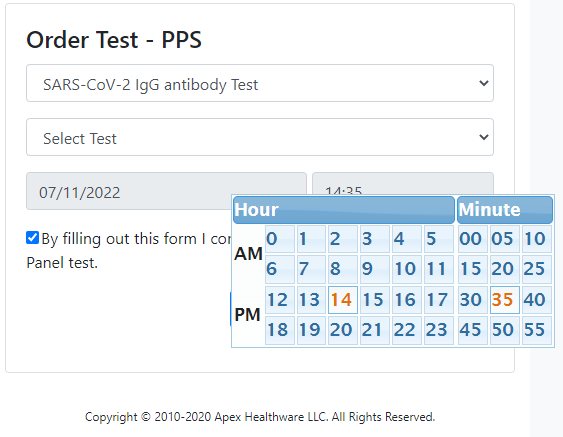The width and height of the screenshot is (563, 437).
Task: Choose hour 17 in the time picker
Action: [439, 300]
